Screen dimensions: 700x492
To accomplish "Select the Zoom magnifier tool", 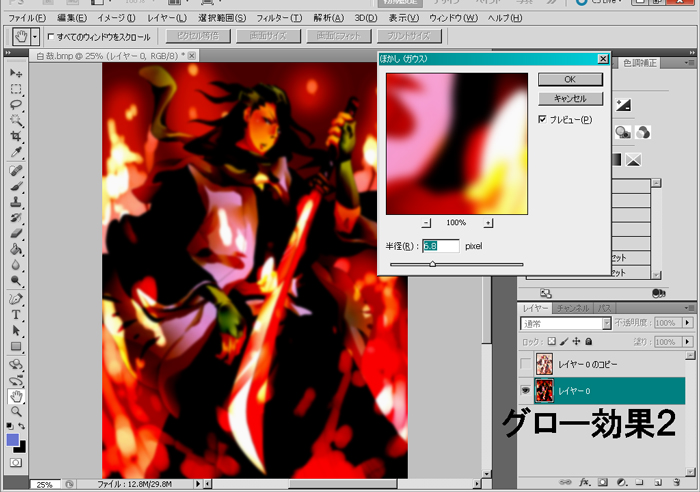I will 16,411.
